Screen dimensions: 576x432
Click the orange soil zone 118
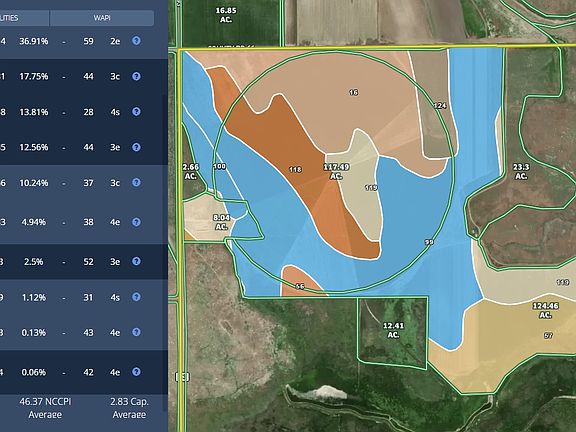point(295,169)
